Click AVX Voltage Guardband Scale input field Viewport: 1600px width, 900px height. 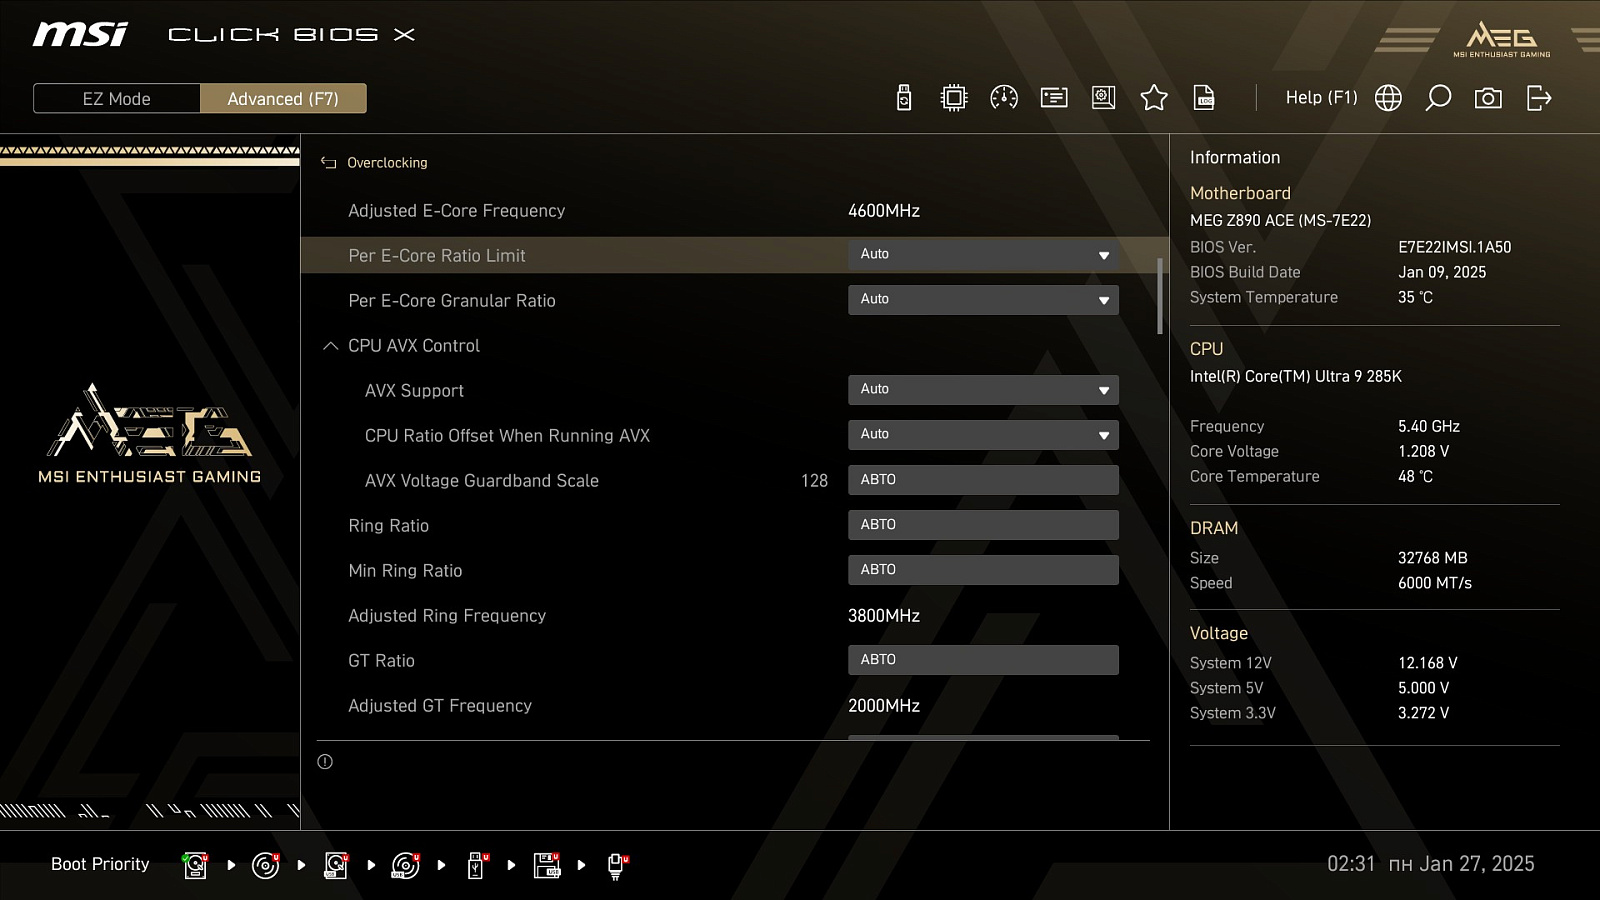983,480
